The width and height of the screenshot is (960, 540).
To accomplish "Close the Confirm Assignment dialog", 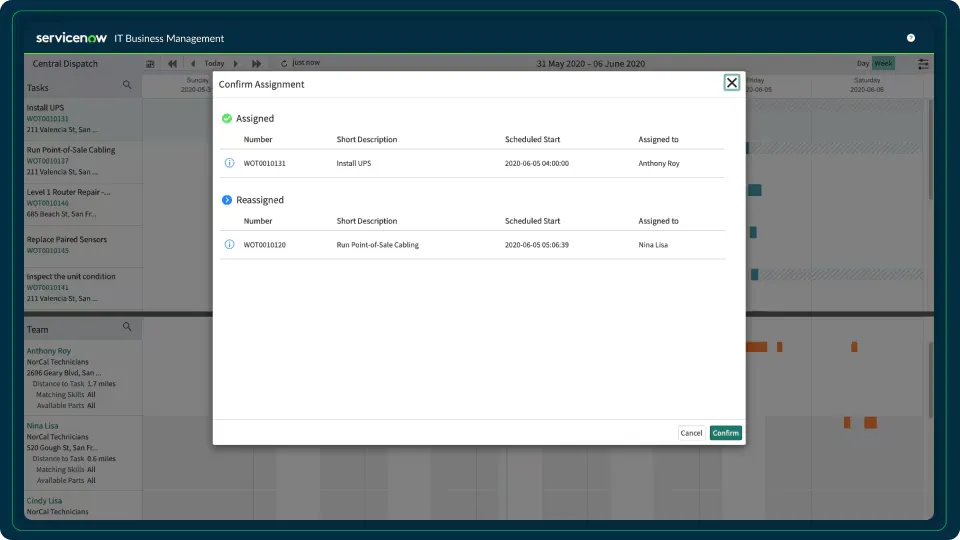I will tap(732, 83).
